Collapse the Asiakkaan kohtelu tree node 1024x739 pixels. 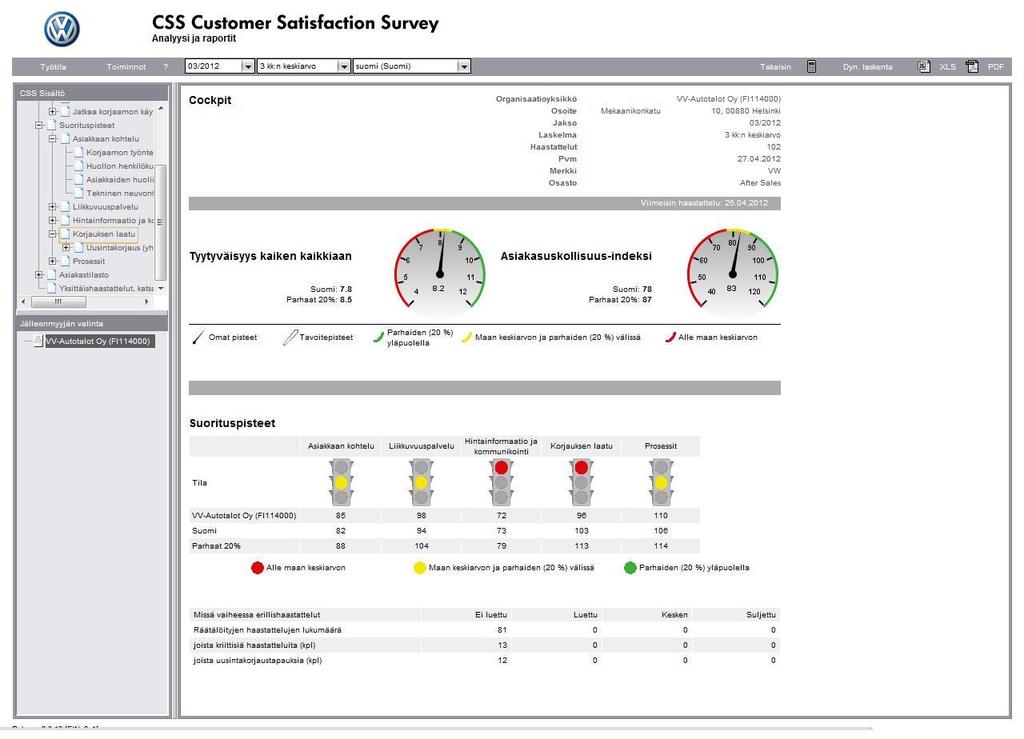(x=53, y=138)
